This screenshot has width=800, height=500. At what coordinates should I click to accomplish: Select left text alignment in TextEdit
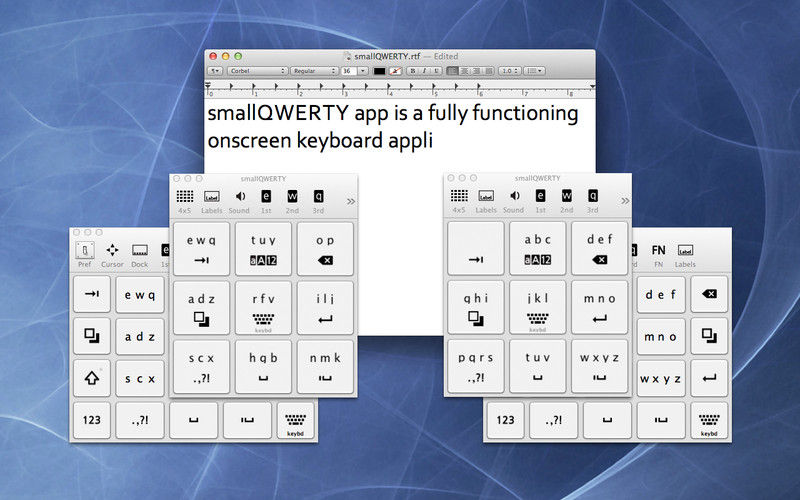(x=452, y=71)
